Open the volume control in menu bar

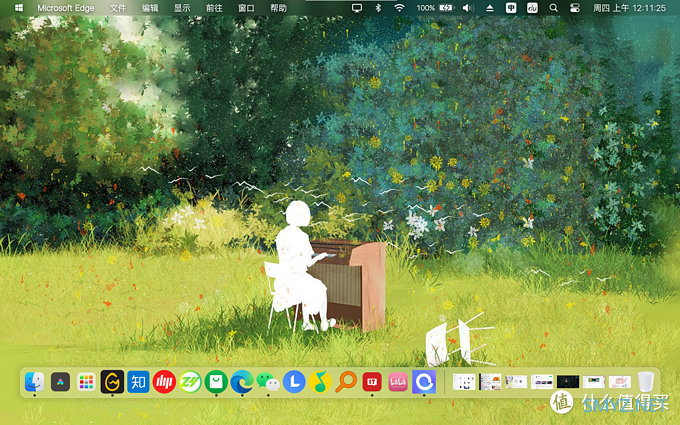[468, 8]
